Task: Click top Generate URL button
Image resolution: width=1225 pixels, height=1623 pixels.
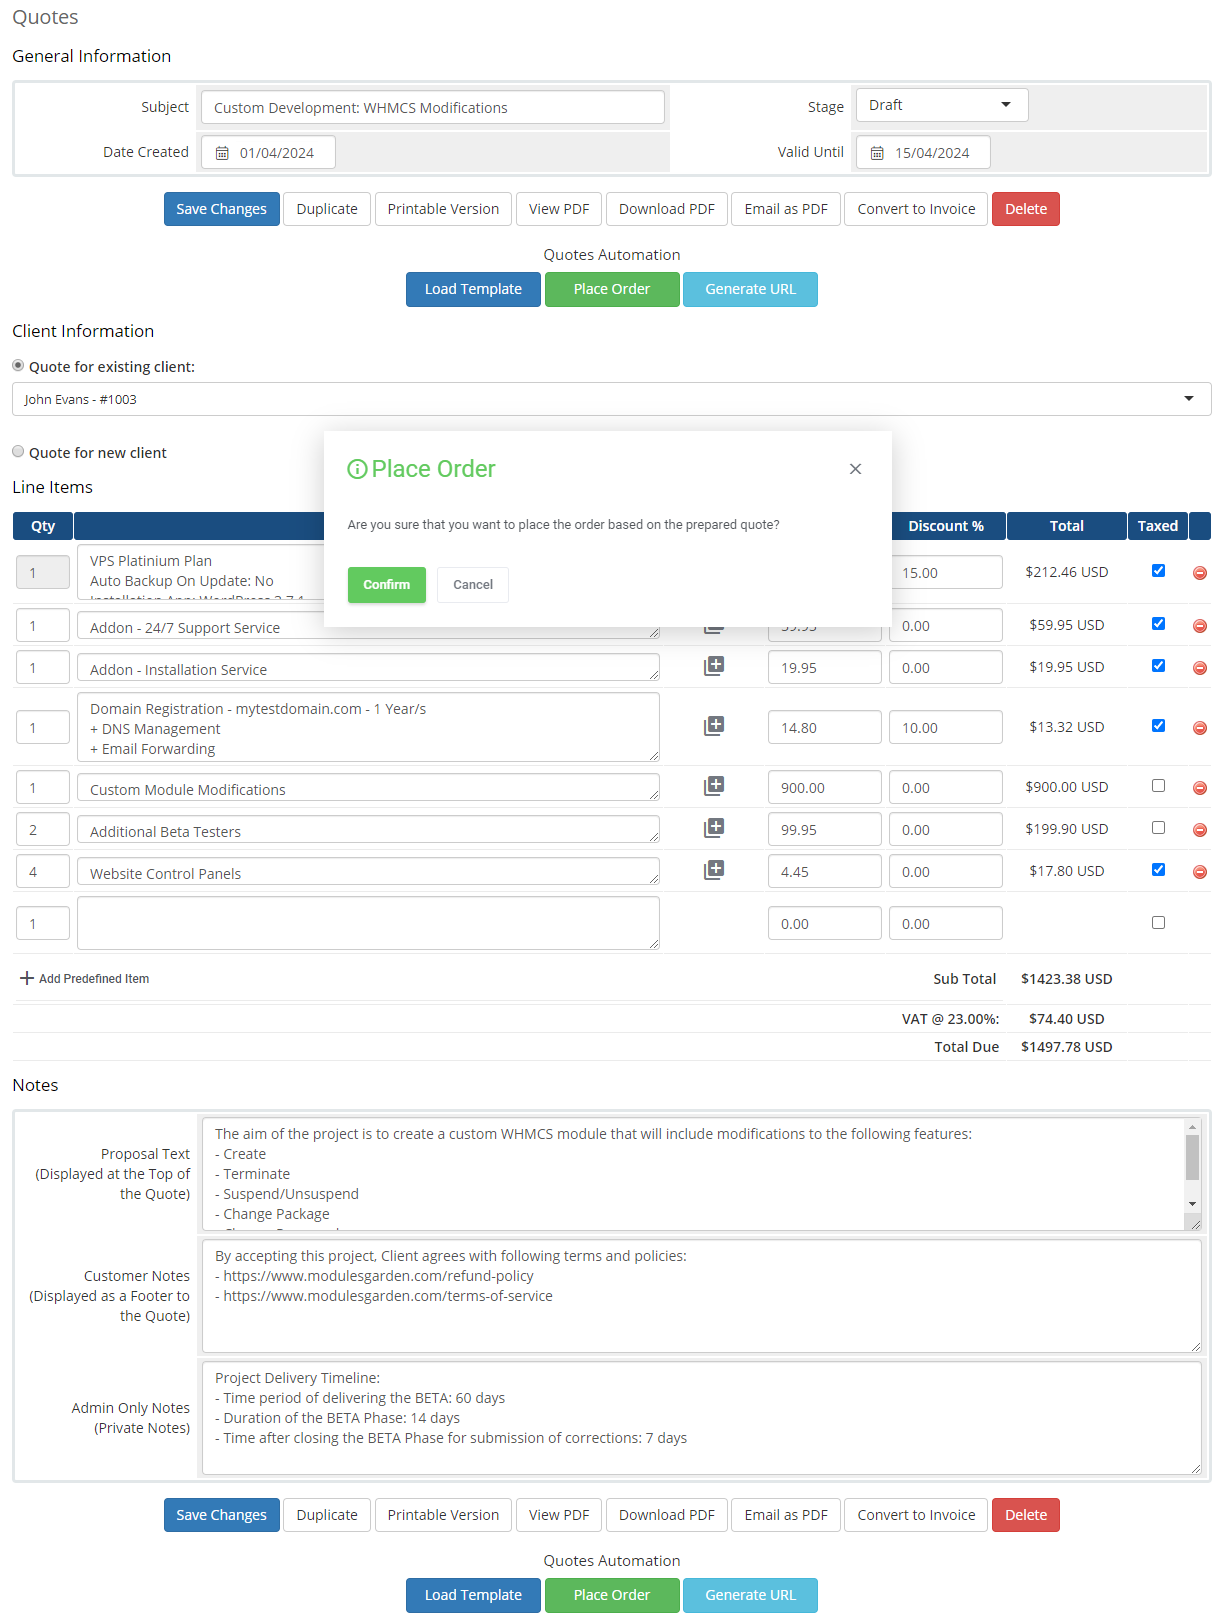Action: click(x=750, y=289)
